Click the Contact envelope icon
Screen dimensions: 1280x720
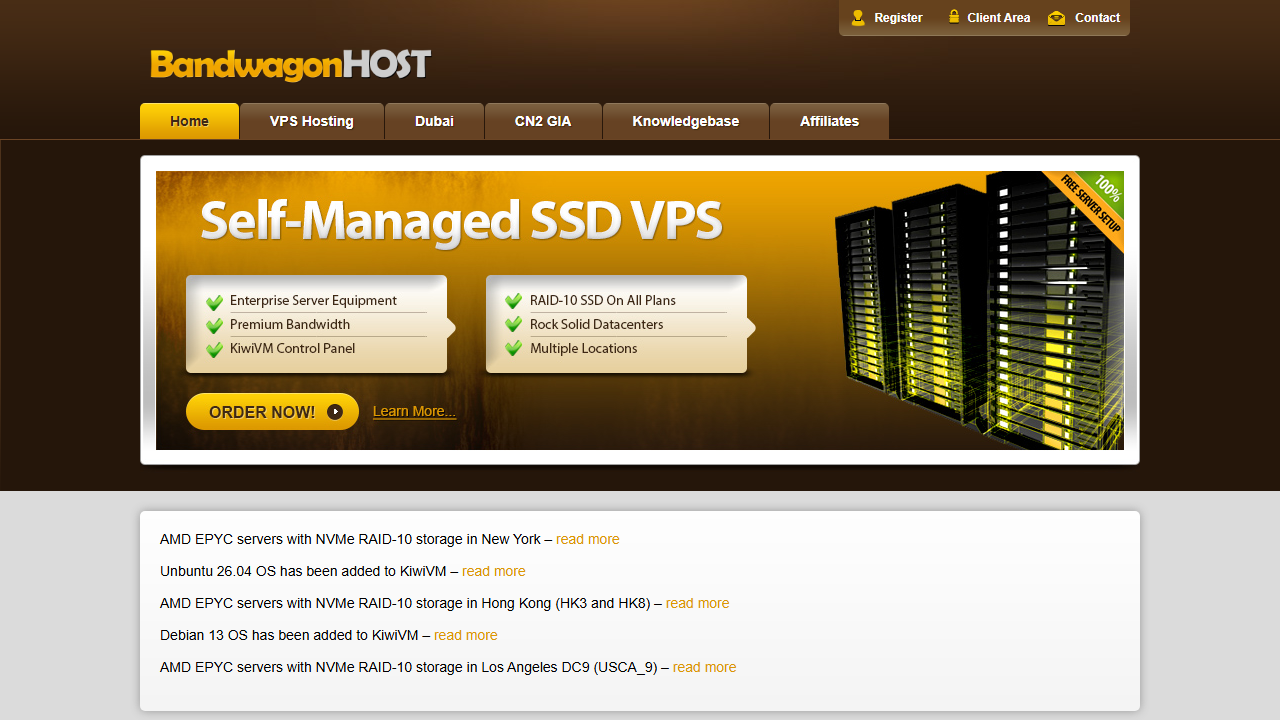(1056, 18)
